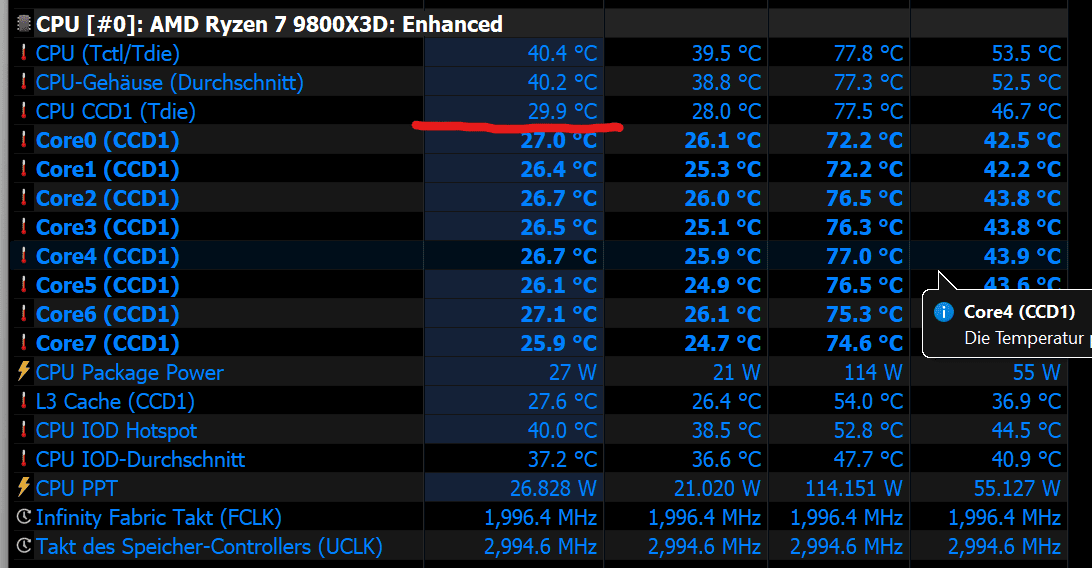This screenshot has height=568, width=1092.
Task: Click the 26.828 W current CPU PPT value
Action: click(553, 488)
